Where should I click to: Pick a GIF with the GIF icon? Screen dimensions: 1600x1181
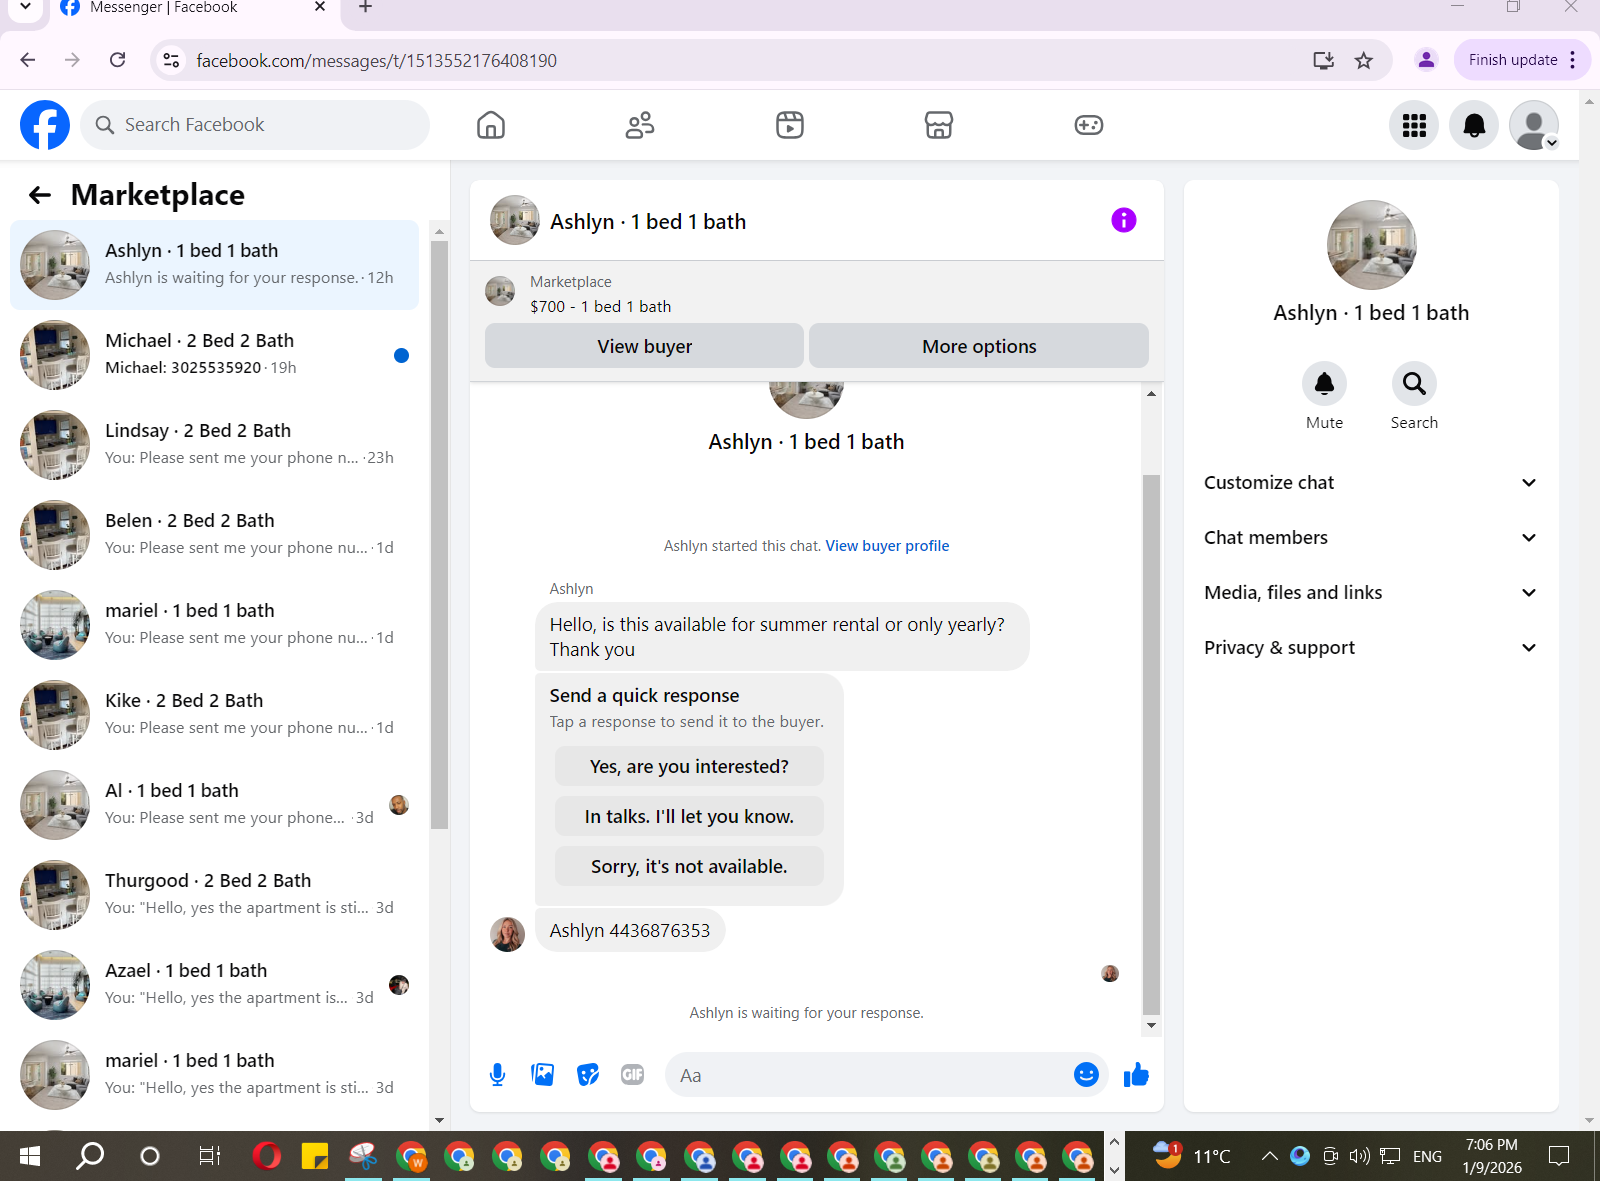coord(633,1075)
